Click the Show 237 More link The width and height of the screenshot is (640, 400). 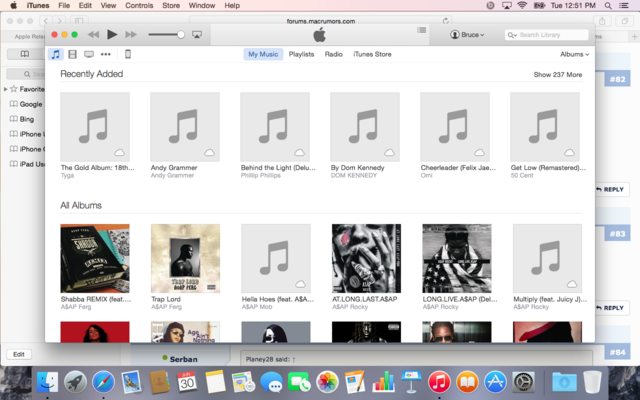(558, 75)
